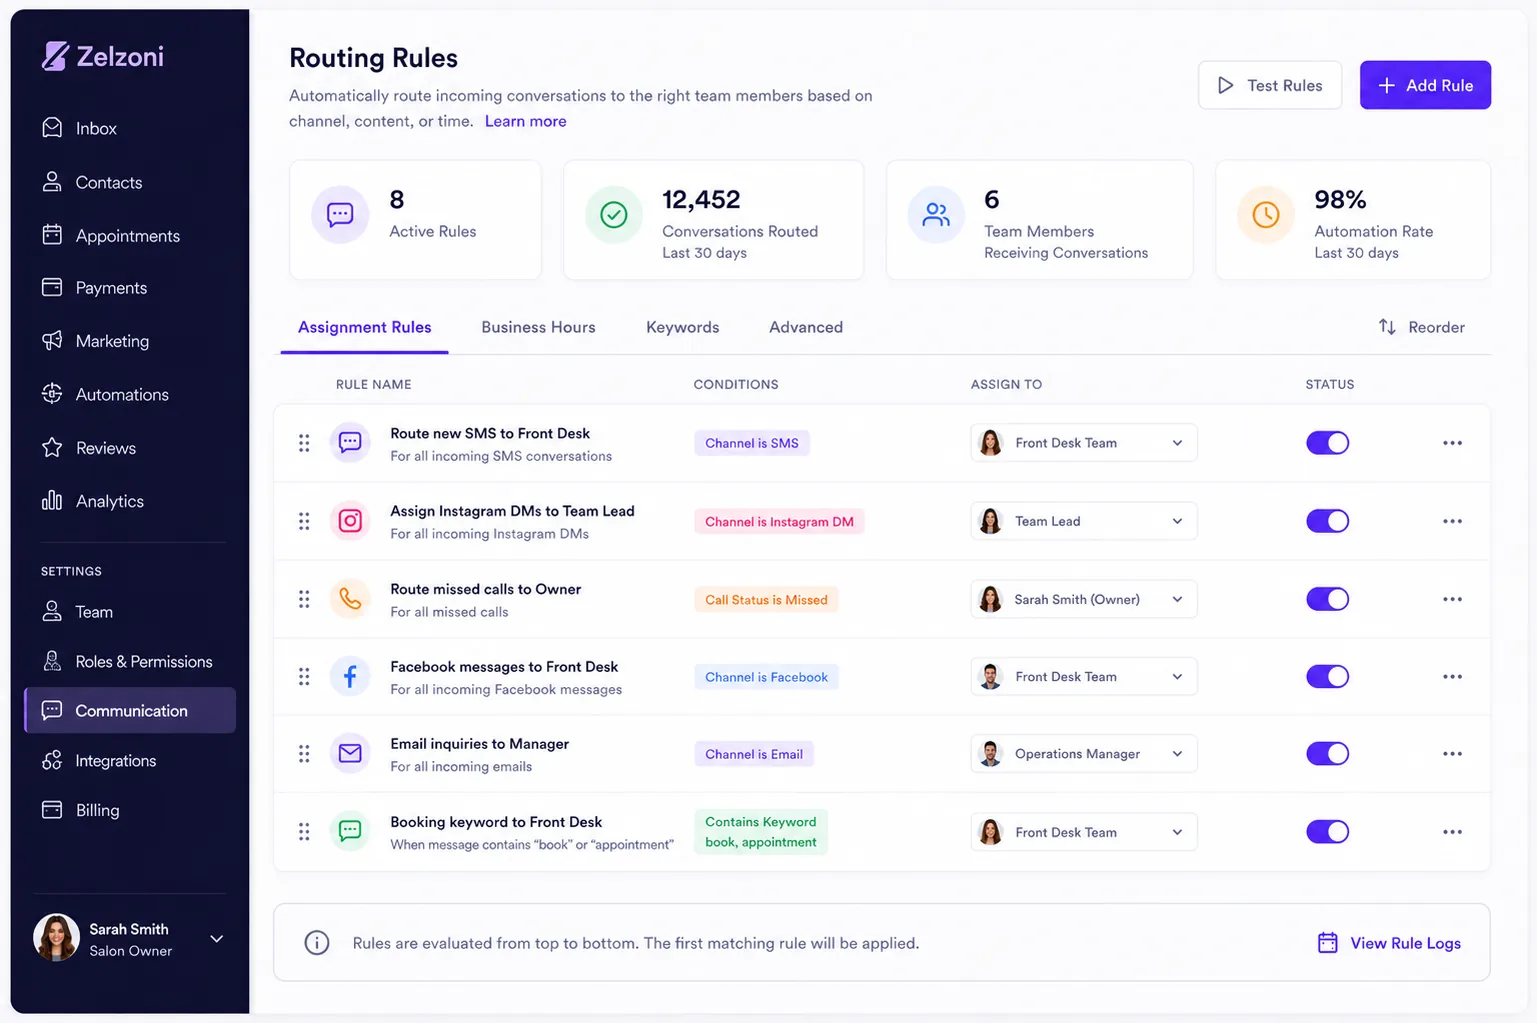Screen dimensions: 1537x1023
Task: Click the Facebook icon in Facebook messages rule
Action: pos(350,677)
